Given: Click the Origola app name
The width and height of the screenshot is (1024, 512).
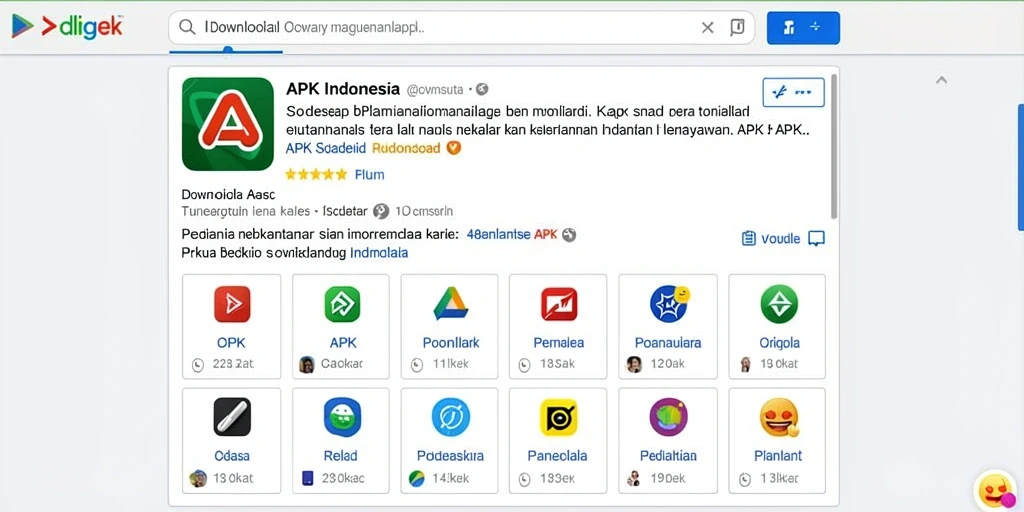Looking at the screenshot, I should [x=779, y=343].
